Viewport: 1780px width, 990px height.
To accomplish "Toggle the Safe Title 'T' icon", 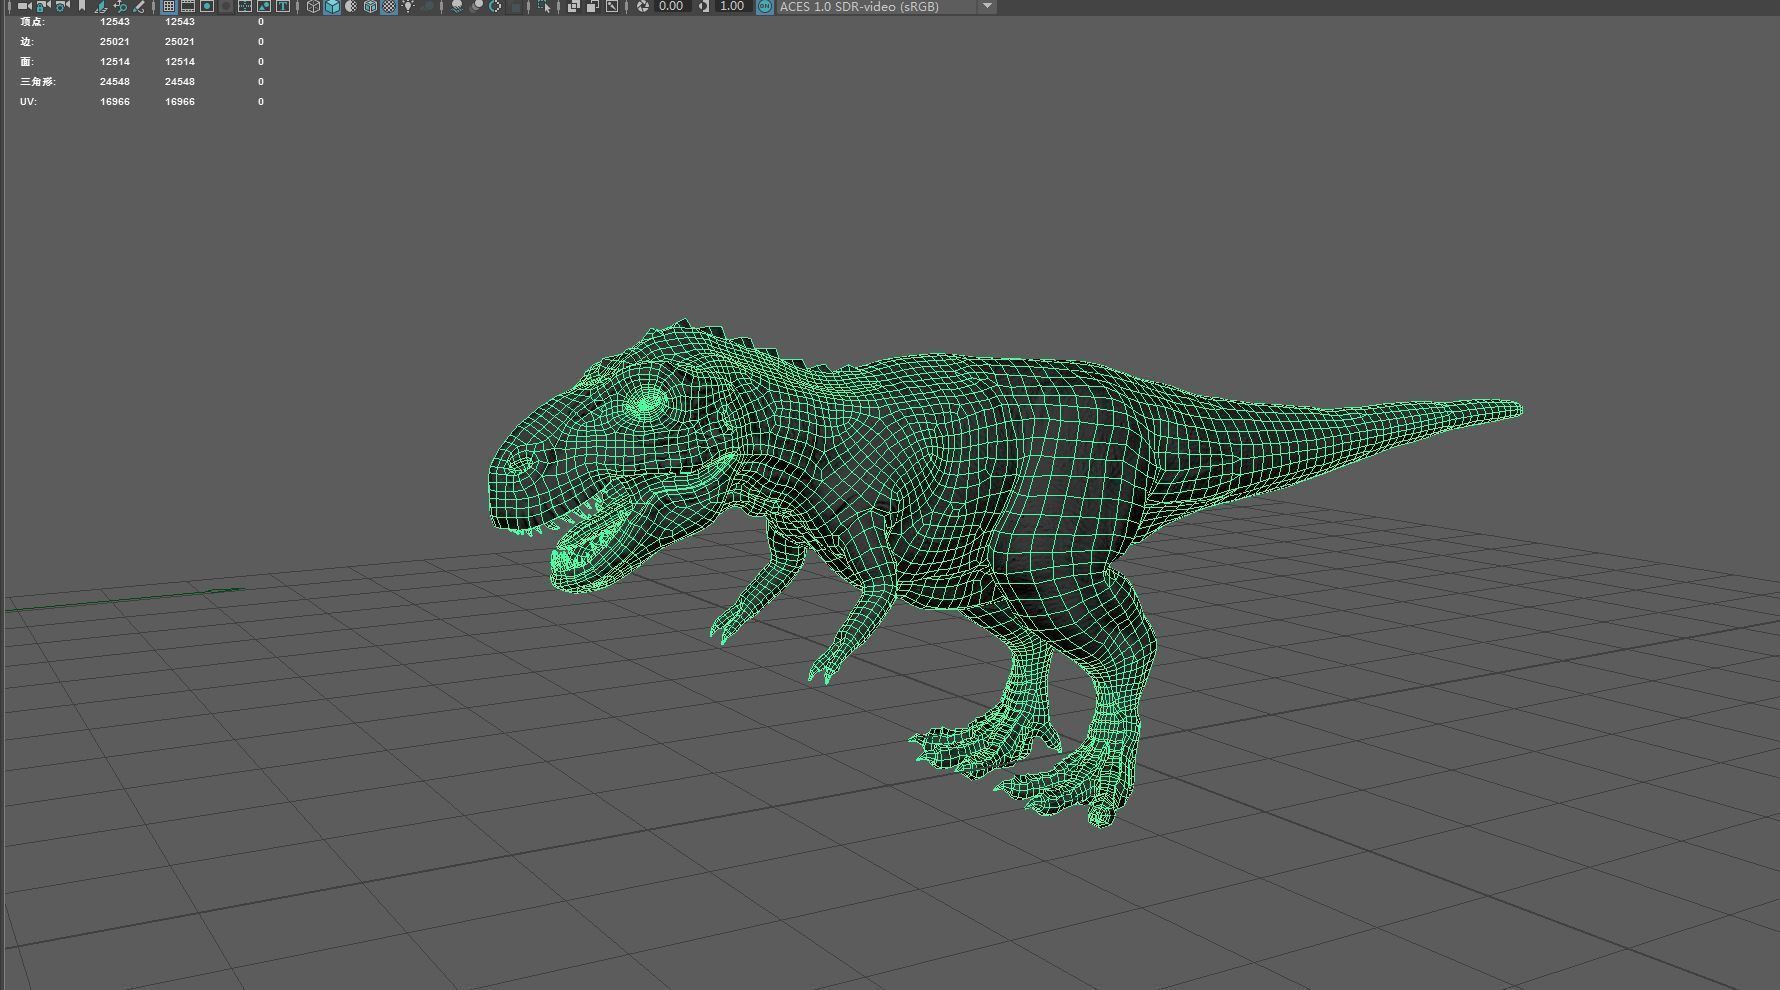I will tap(283, 6).
